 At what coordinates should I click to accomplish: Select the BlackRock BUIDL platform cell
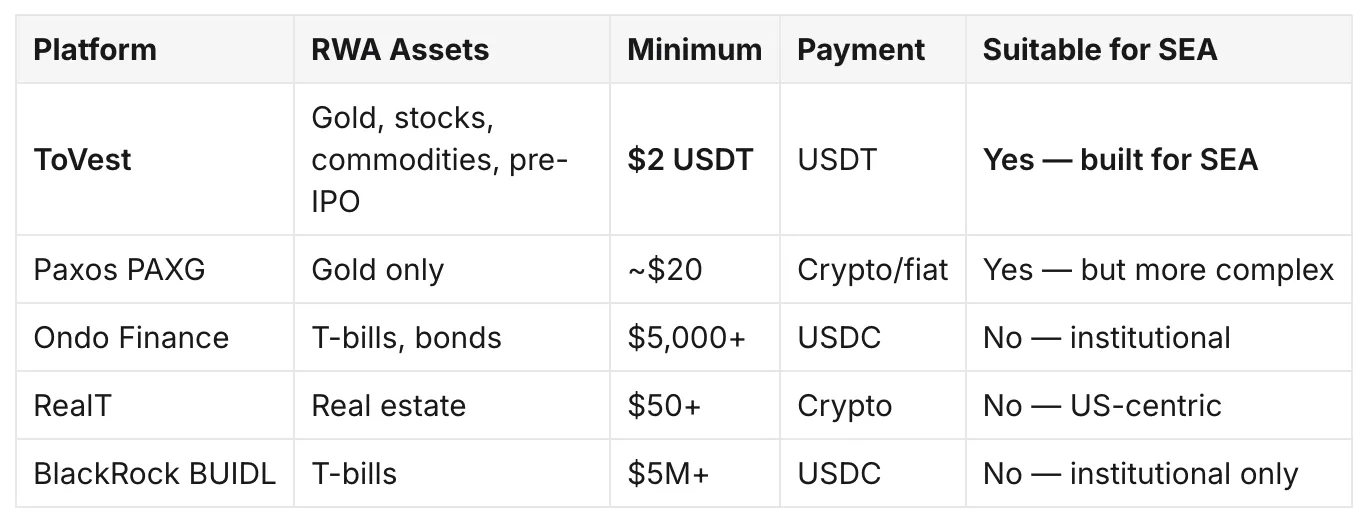point(154,473)
